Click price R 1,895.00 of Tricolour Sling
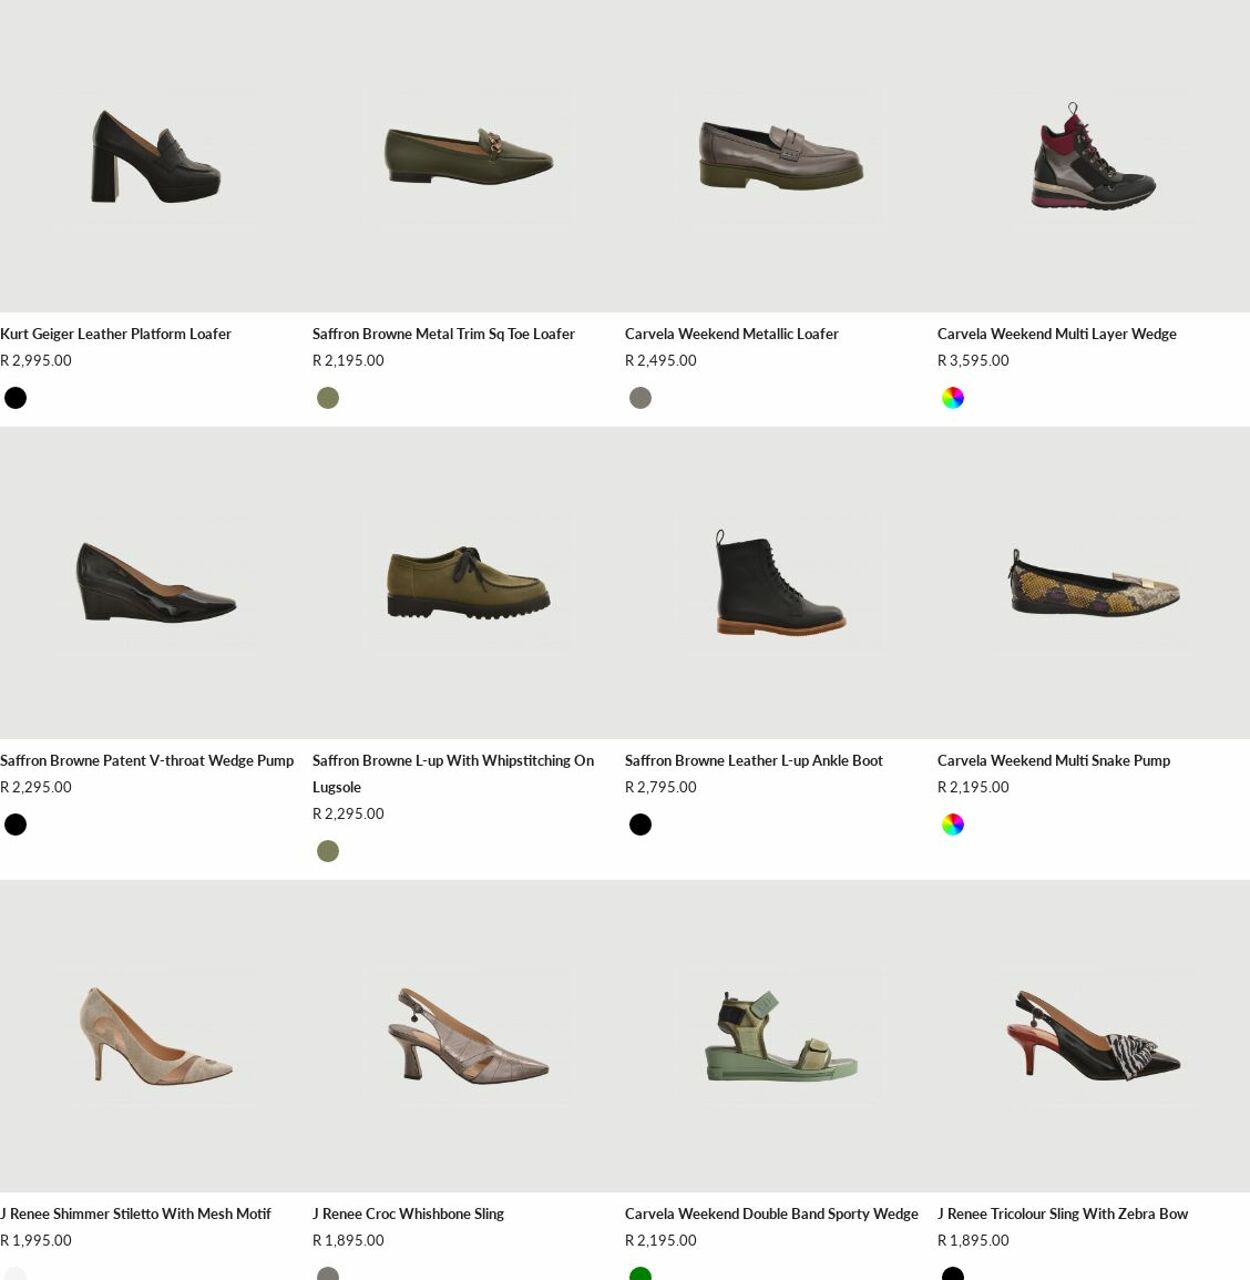Image resolution: width=1250 pixels, height=1280 pixels. point(973,1241)
